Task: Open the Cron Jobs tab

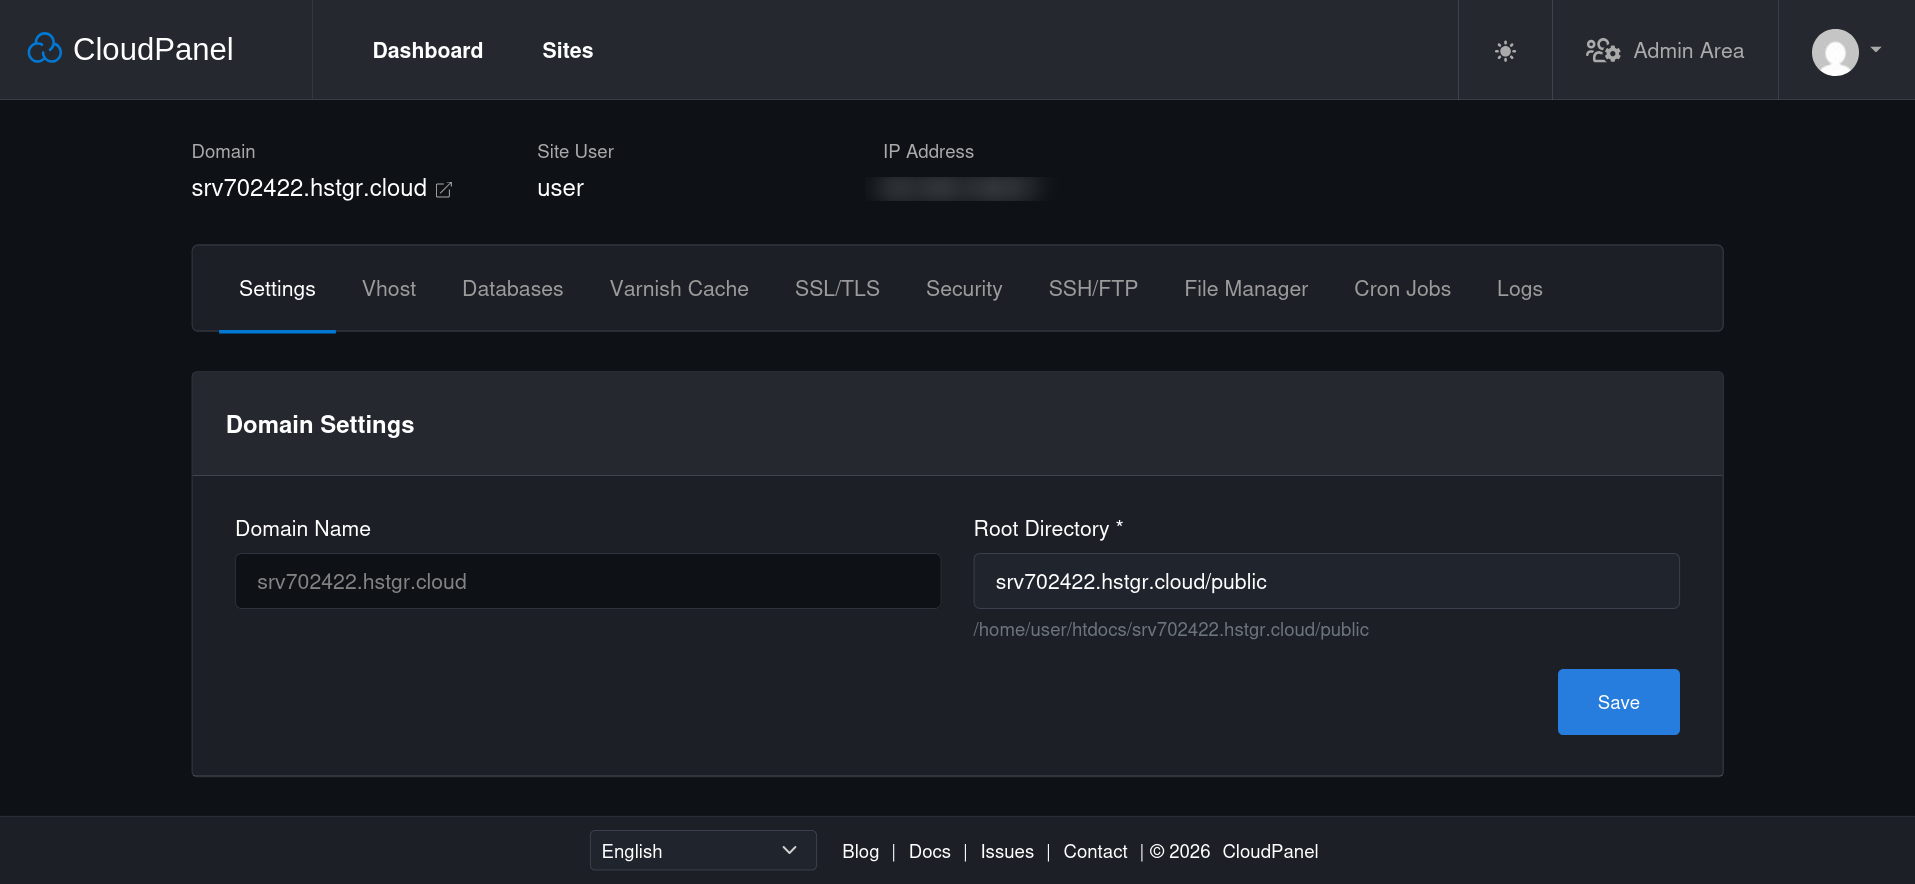Action: (1402, 289)
